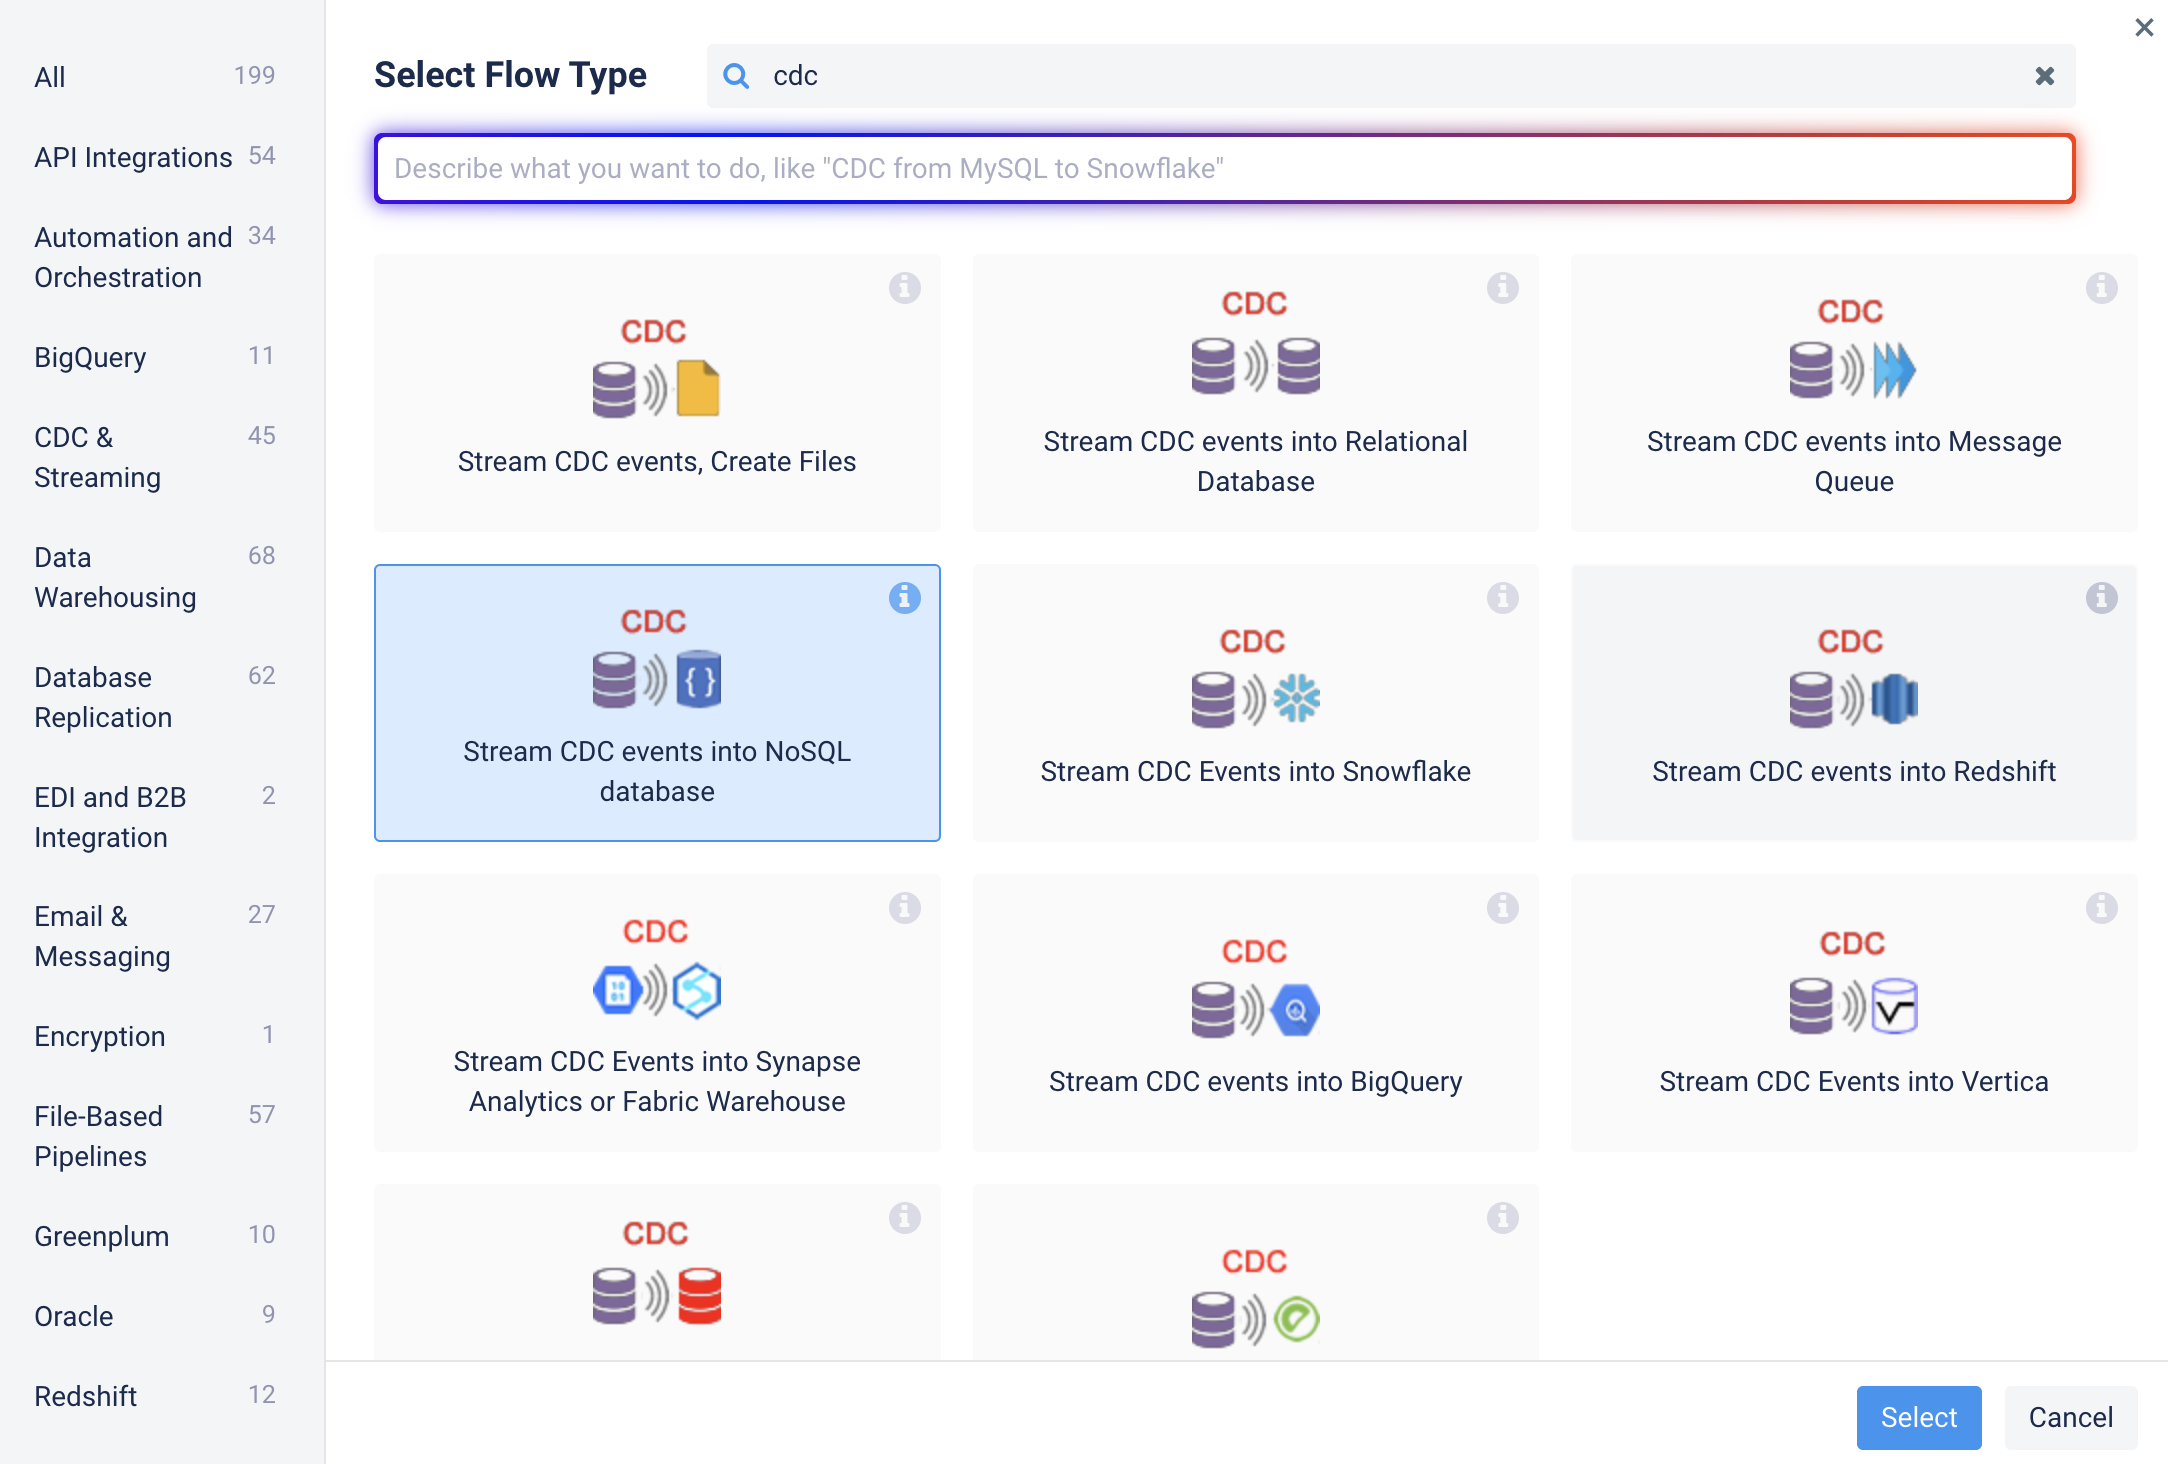
Task: Click the Cancel button
Action: (2070, 1417)
